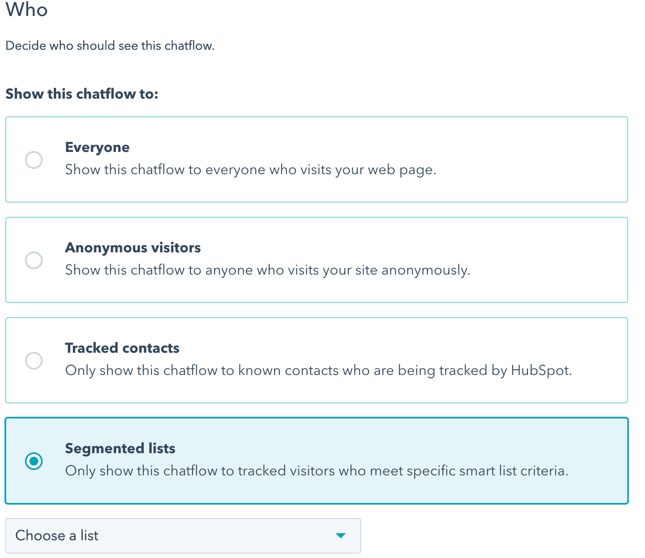
Task: Click the smart list criteria description
Action: click(316, 470)
